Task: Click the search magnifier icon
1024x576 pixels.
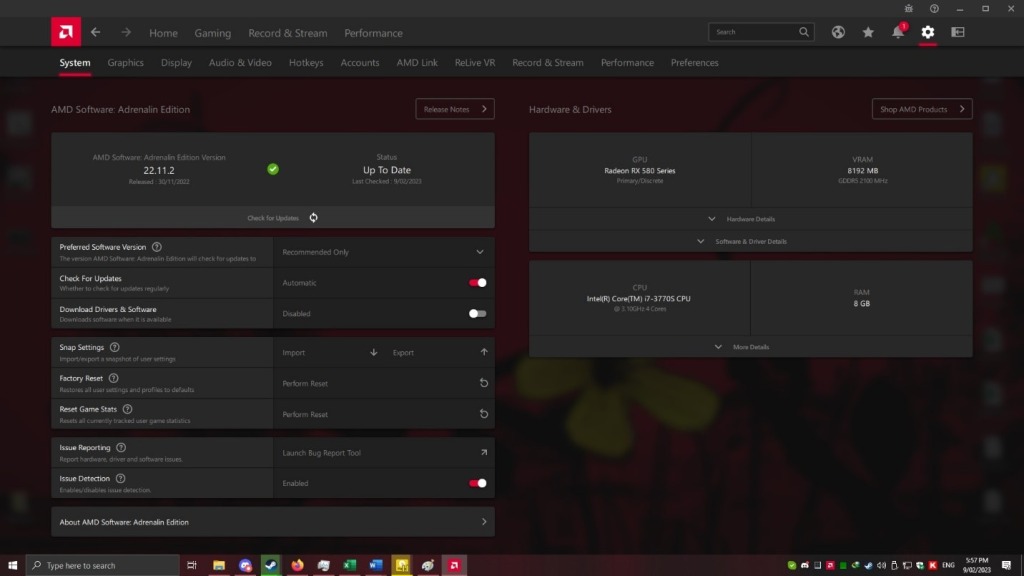Action: [x=804, y=32]
